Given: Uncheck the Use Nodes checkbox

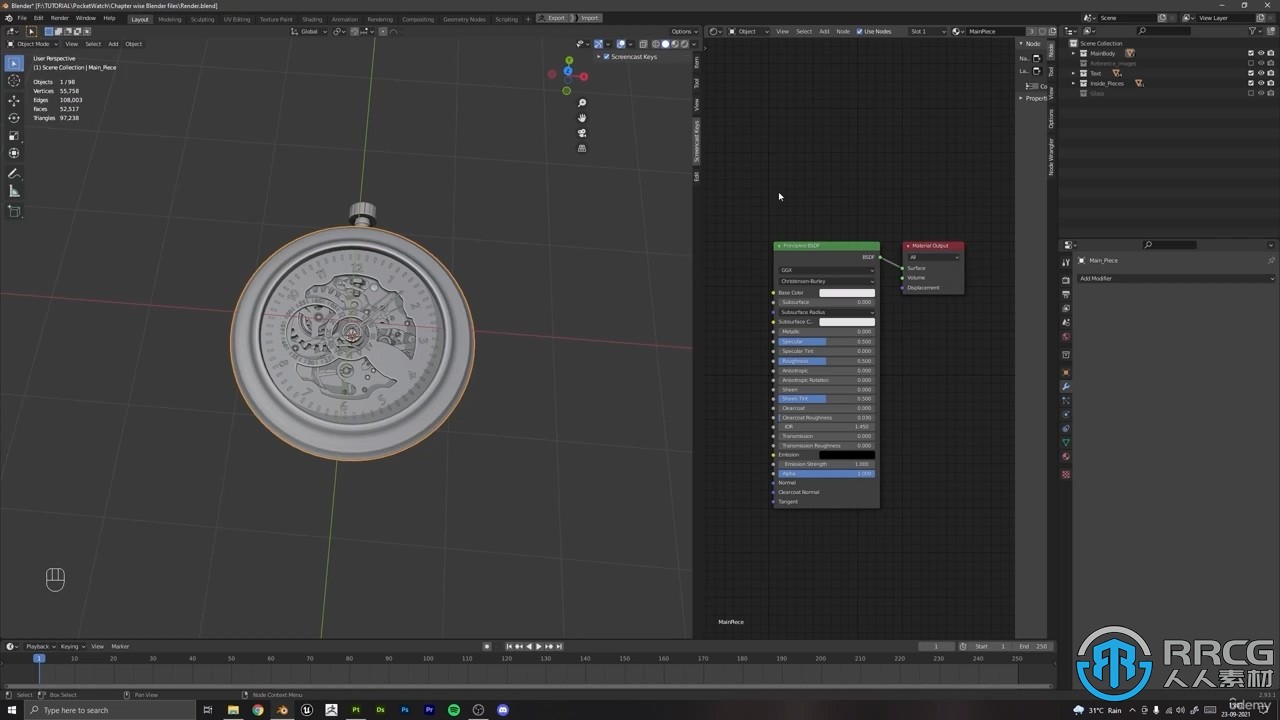Looking at the screenshot, I should click(859, 31).
